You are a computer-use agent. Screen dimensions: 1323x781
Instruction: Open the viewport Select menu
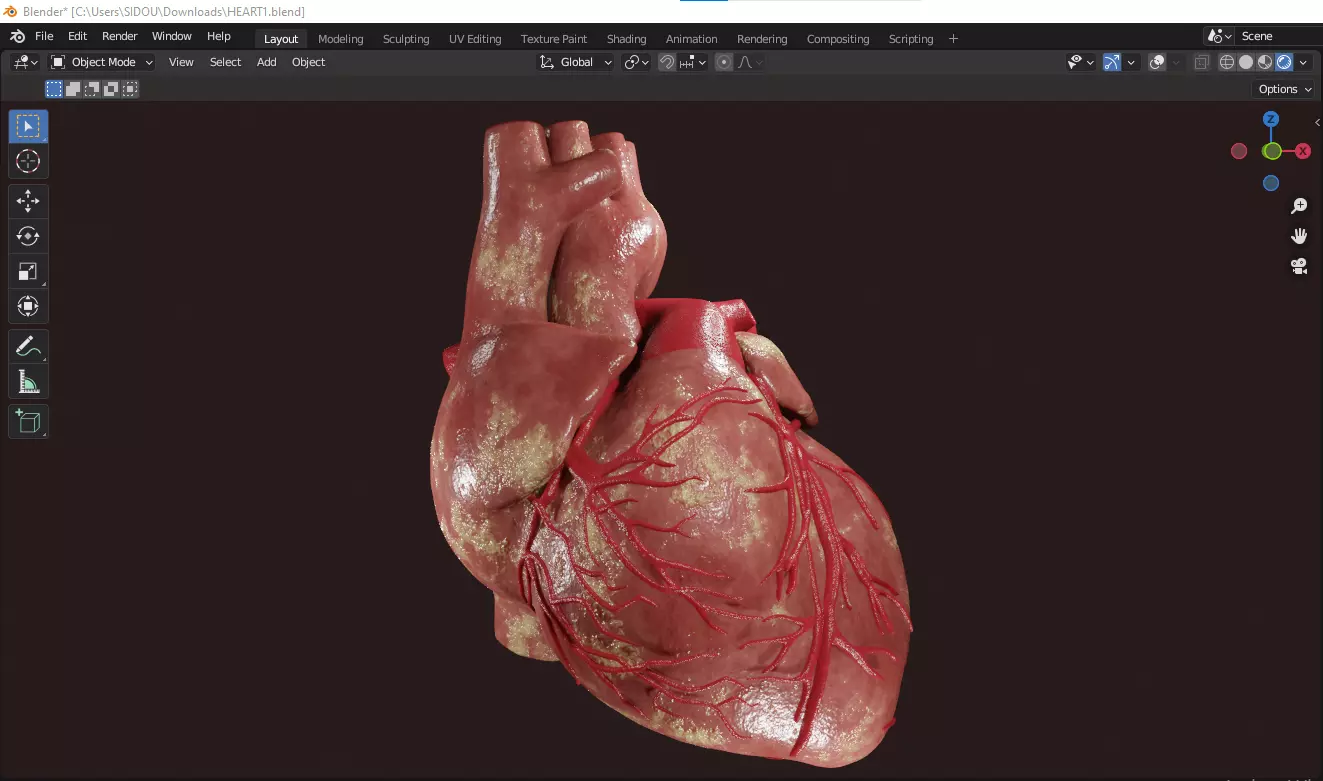pos(225,62)
